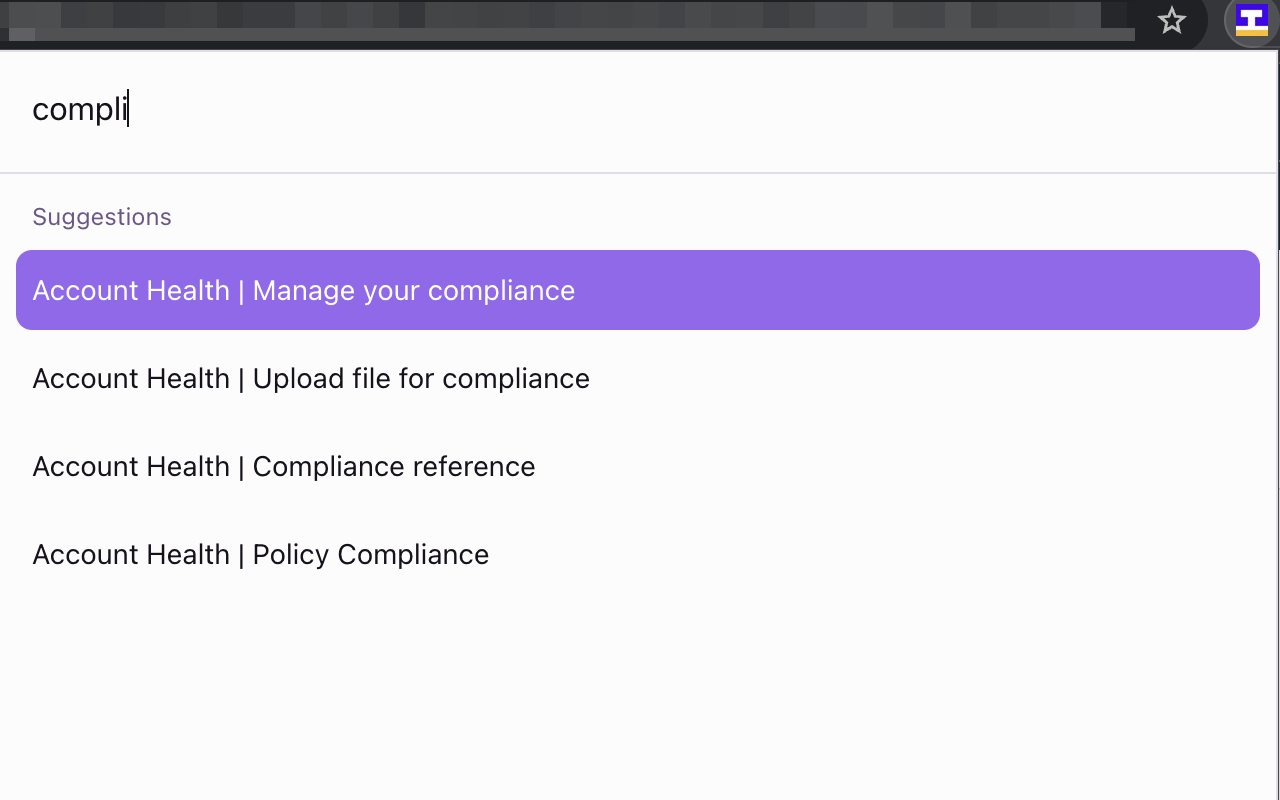Choose the Upload file for compliance suggestion
The image size is (1280, 800).
[311, 378]
